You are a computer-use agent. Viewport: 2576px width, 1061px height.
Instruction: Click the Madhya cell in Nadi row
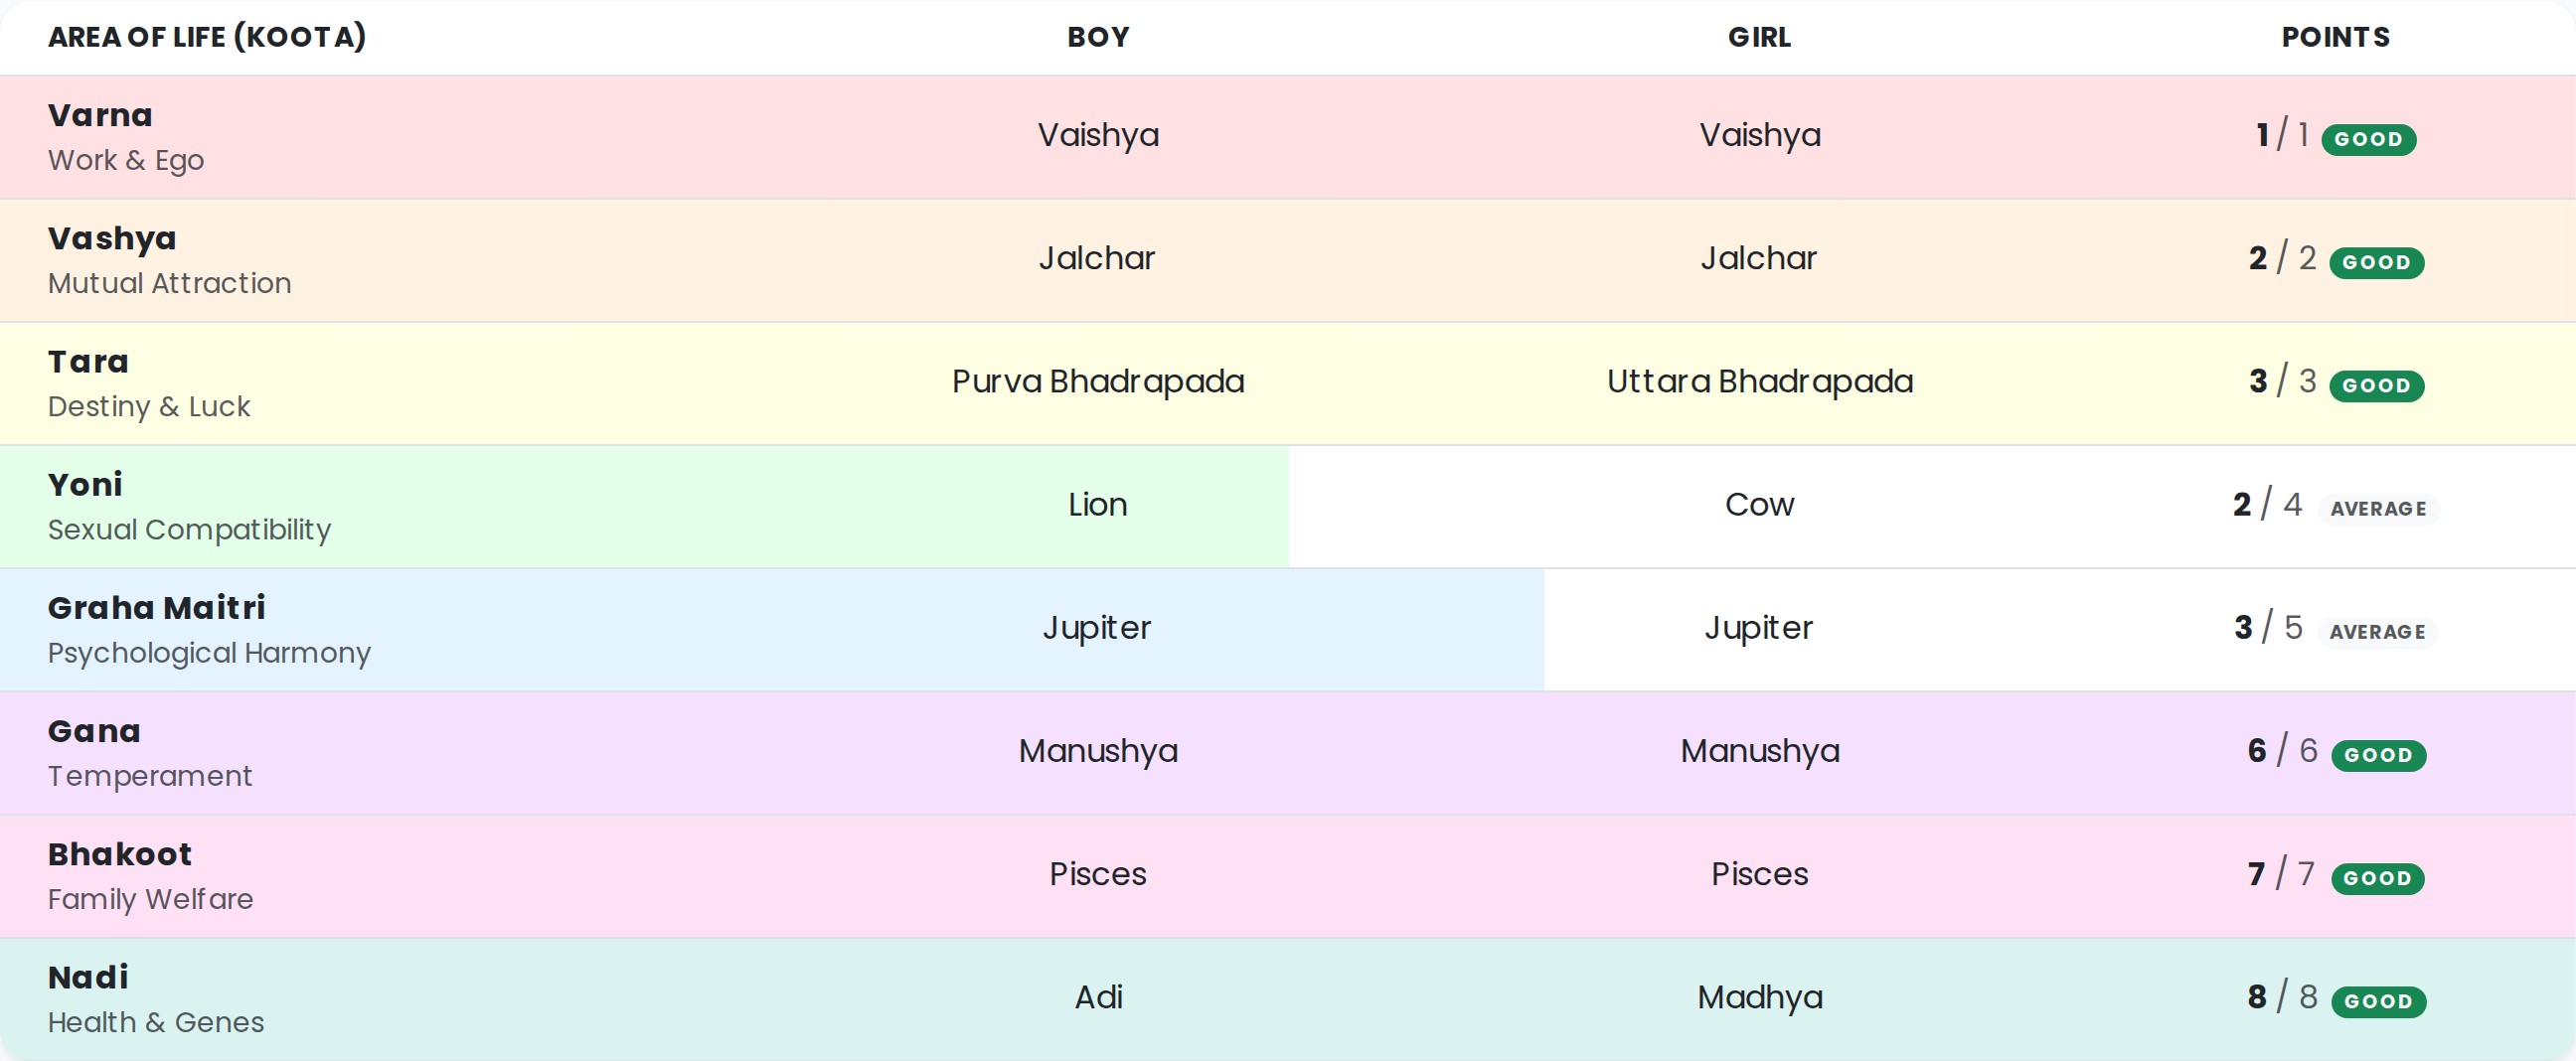click(x=1759, y=997)
